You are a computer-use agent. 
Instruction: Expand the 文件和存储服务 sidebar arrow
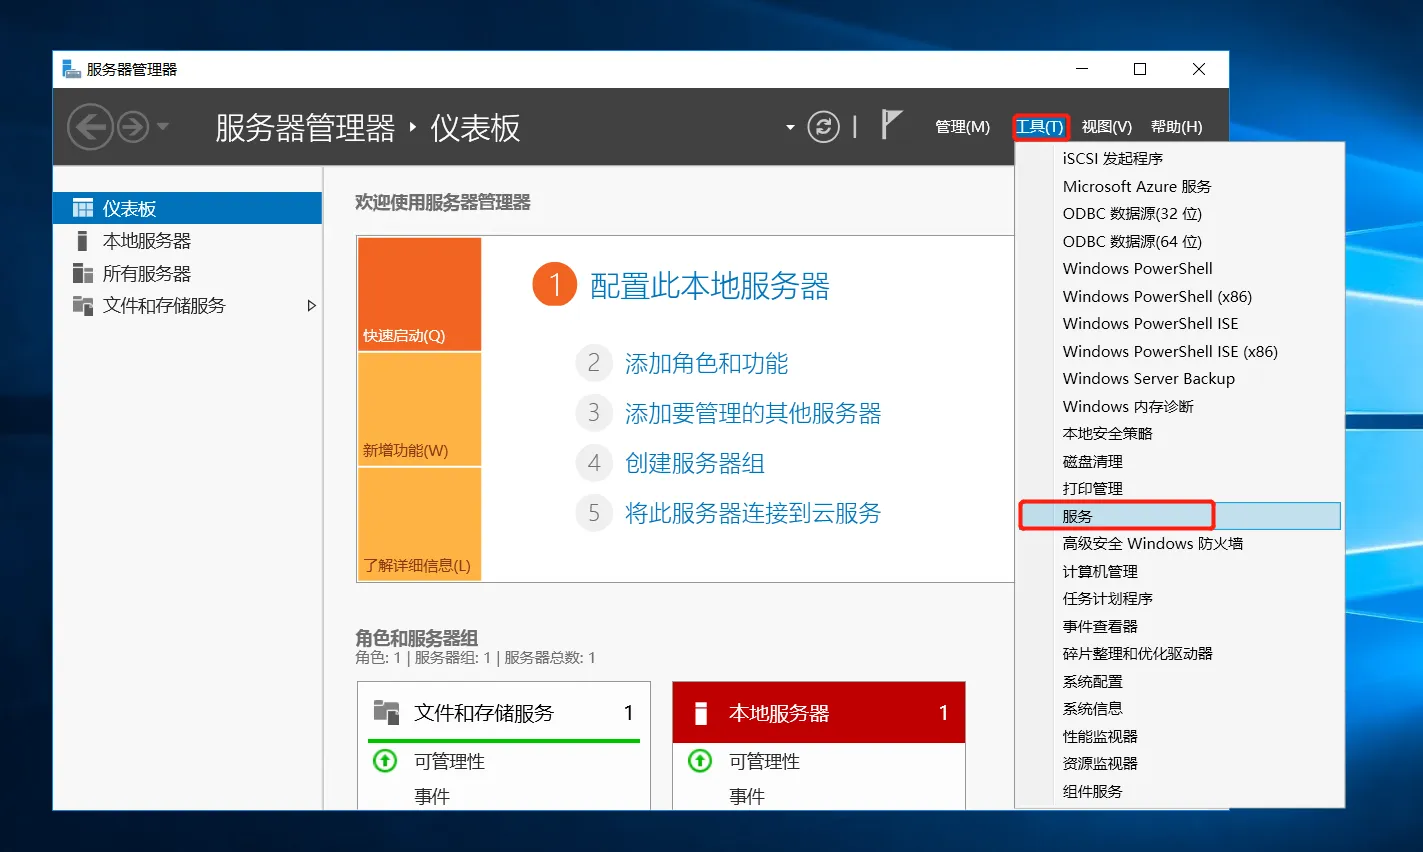click(311, 306)
